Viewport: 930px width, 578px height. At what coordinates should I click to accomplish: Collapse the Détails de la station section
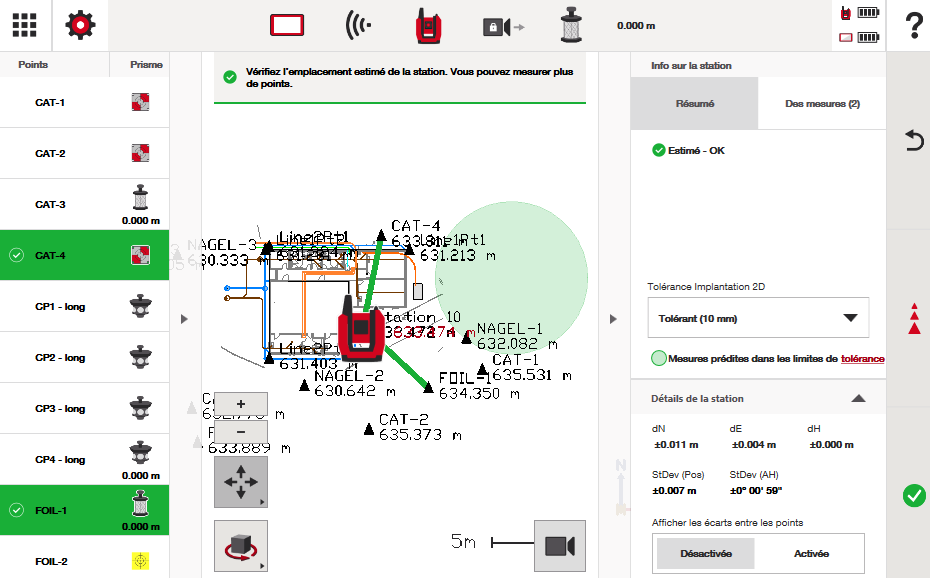(857, 398)
